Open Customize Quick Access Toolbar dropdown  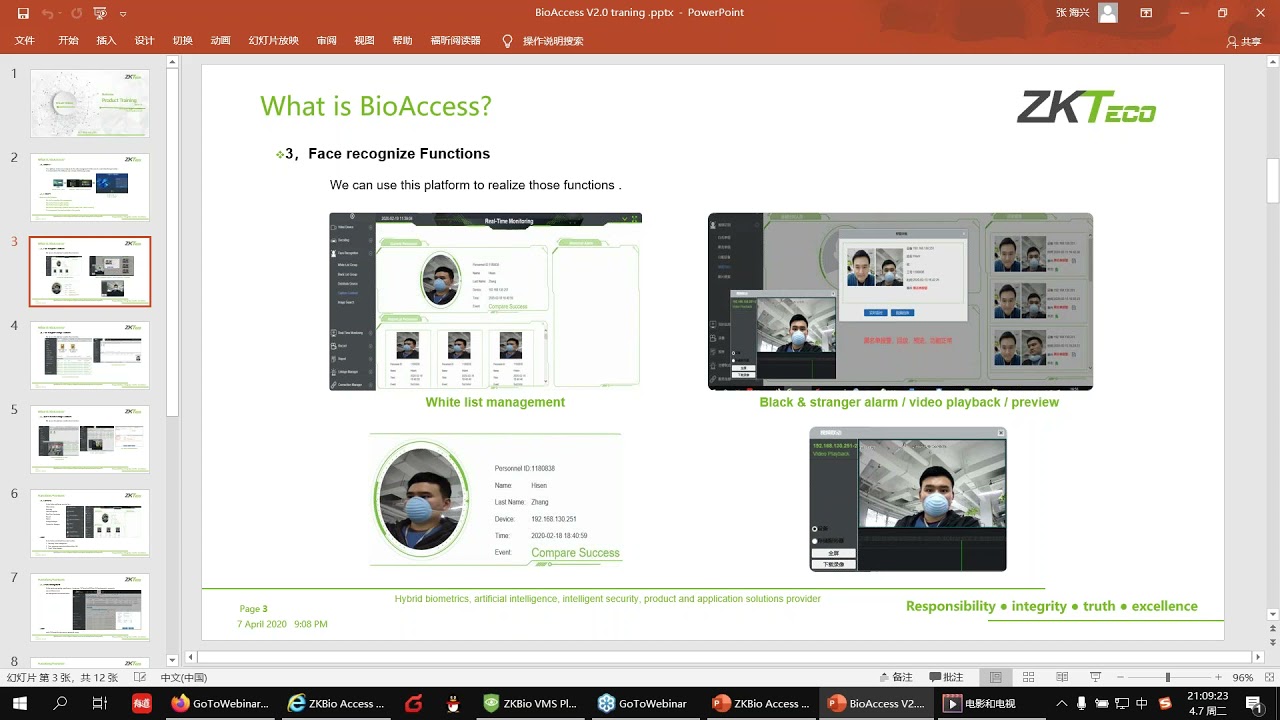click(x=123, y=14)
